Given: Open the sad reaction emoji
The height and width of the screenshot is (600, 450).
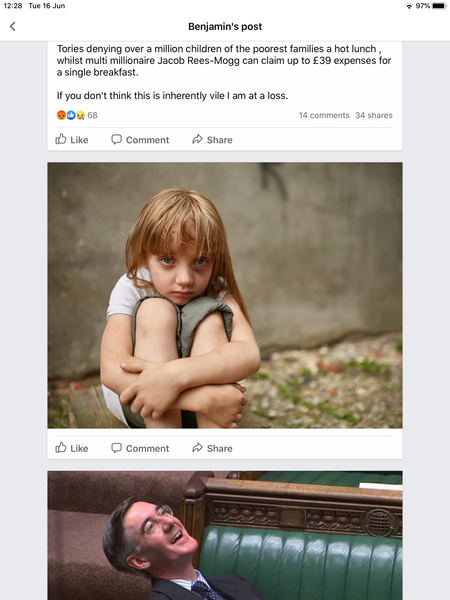Looking at the screenshot, I should click(80, 115).
